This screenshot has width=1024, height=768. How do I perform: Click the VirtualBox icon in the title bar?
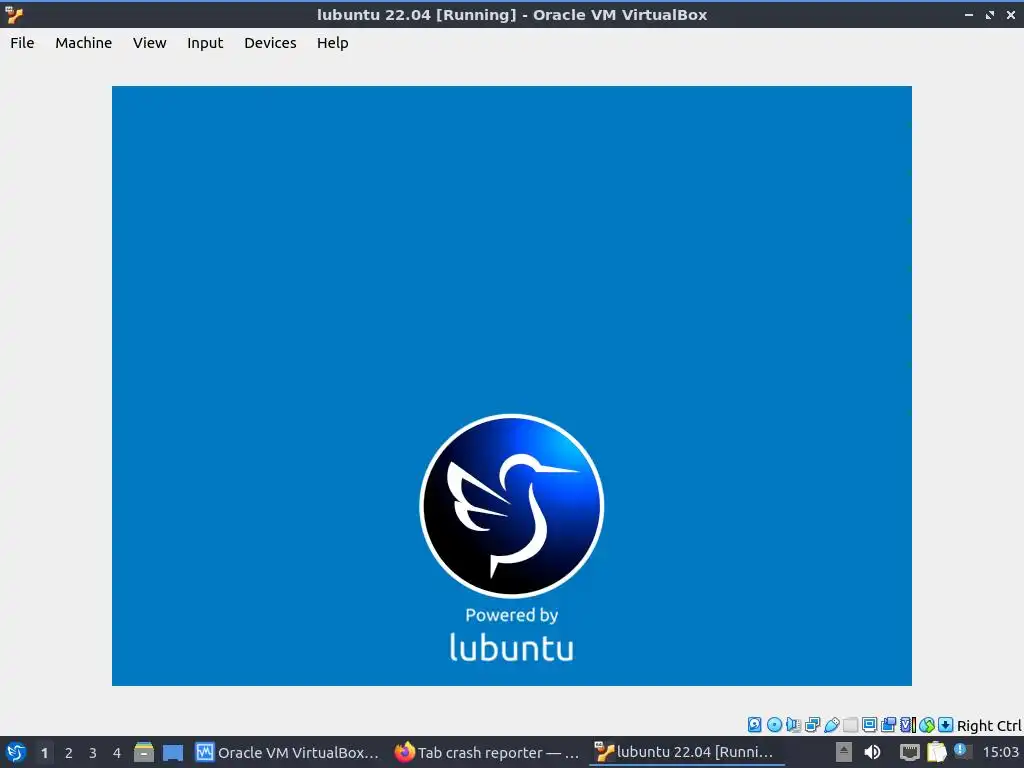pos(14,14)
